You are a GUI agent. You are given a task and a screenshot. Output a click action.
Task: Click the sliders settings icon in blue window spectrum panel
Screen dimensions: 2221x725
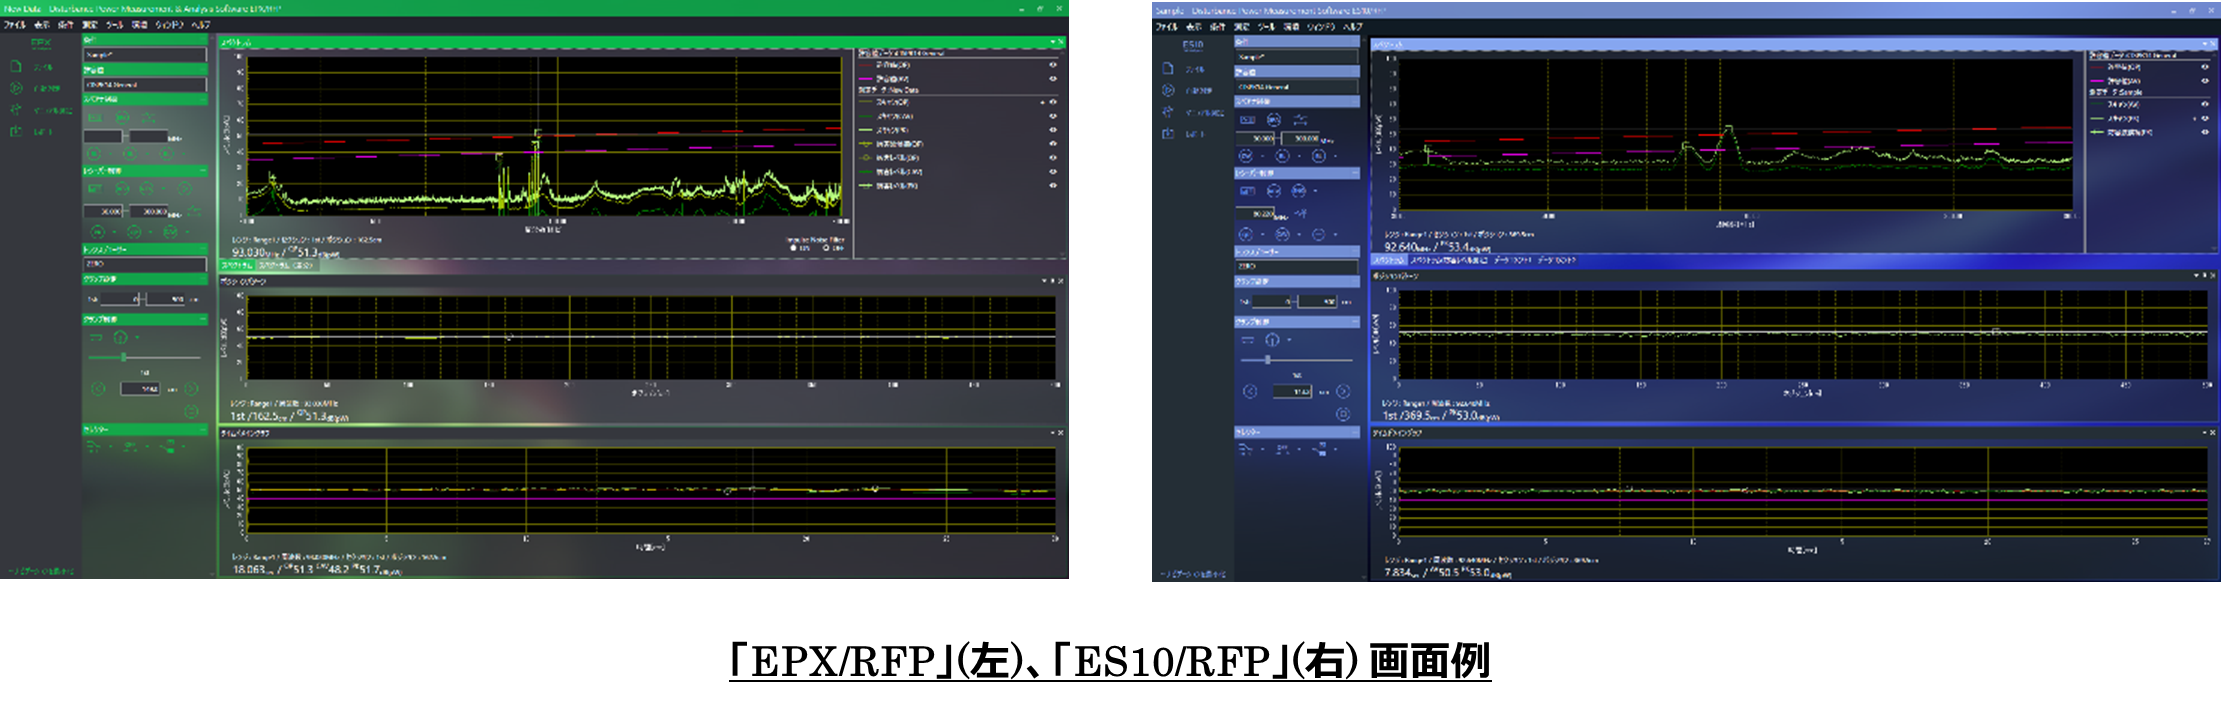pos(1299,120)
